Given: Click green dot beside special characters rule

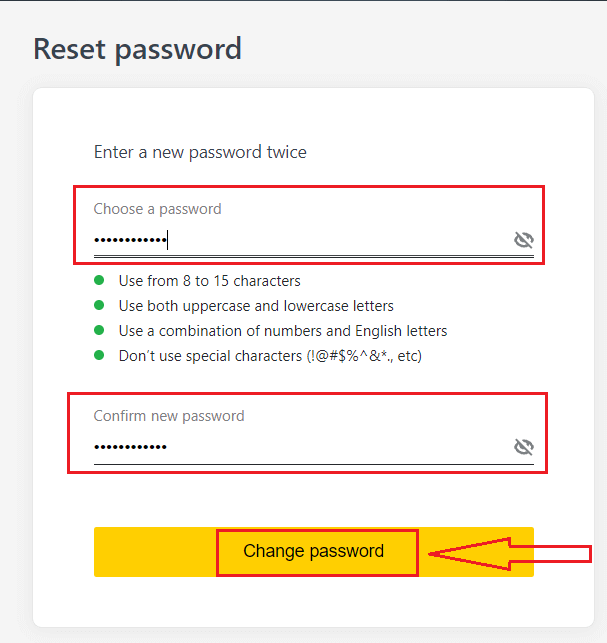Looking at the screenshot, I should point(99,355).
